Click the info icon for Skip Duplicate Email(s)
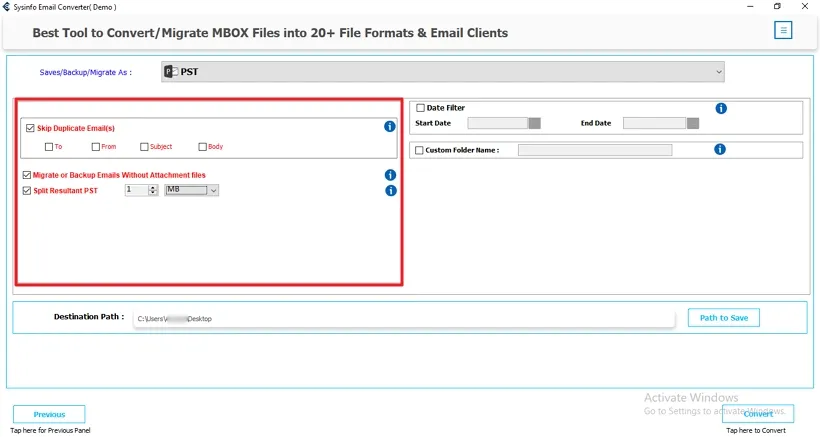Image resolution: width=820 pixels, height=437 pixels. [390, 126]
